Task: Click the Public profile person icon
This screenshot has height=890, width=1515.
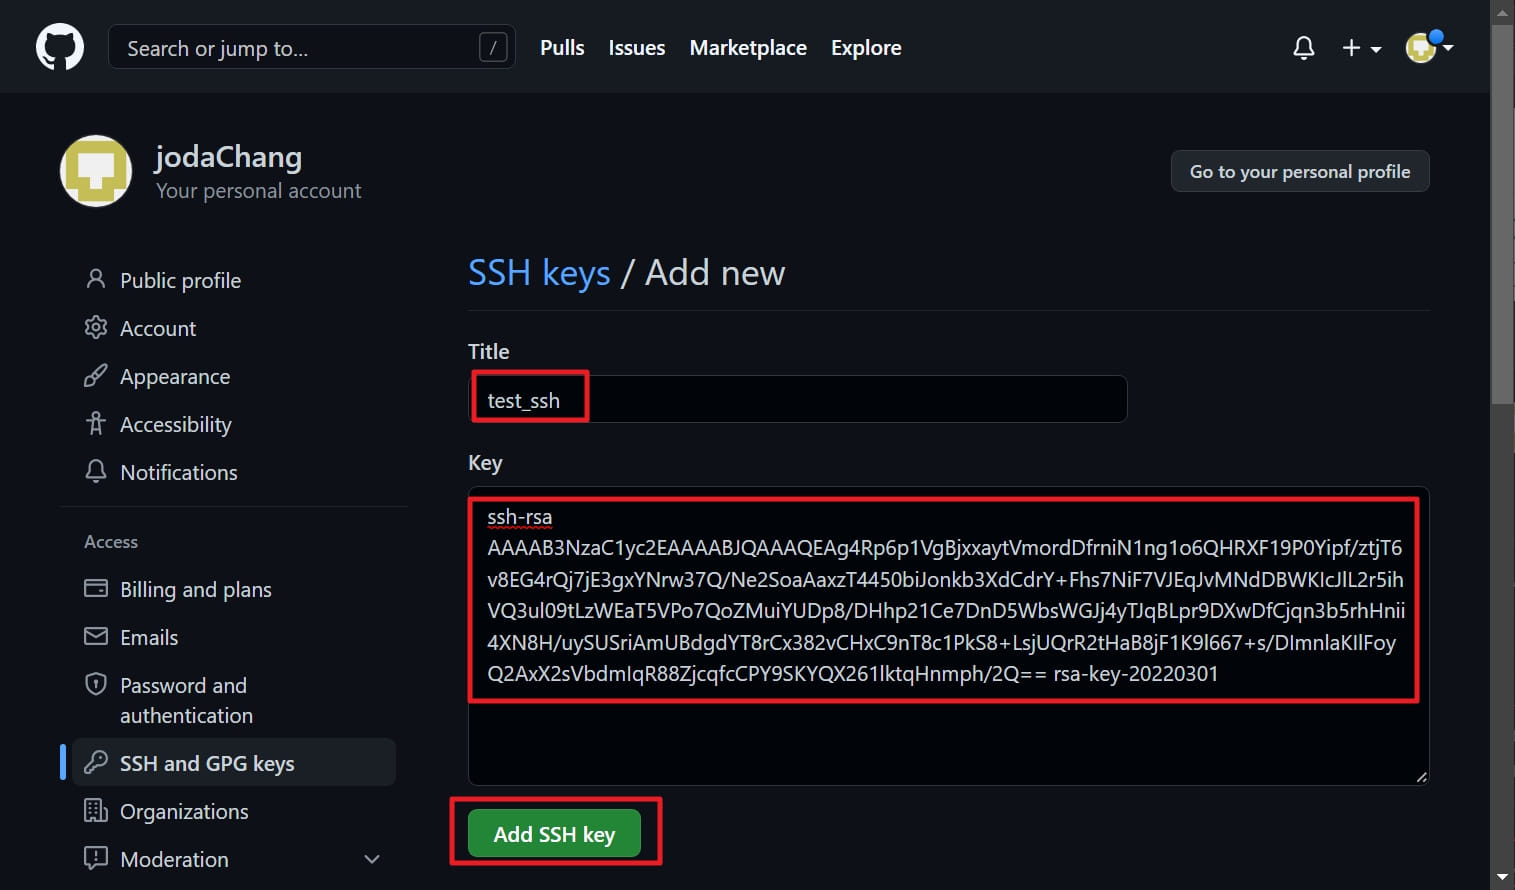Action: [96, 279]
